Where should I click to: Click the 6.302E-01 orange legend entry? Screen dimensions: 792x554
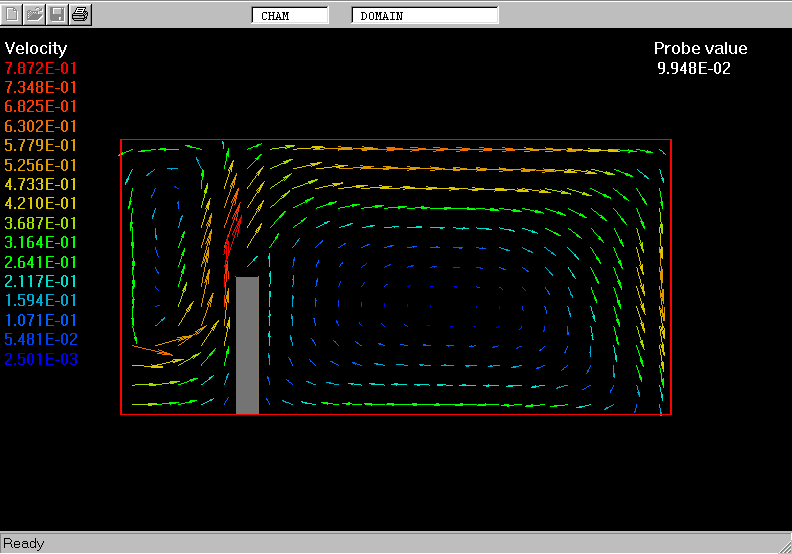[41, 126]
